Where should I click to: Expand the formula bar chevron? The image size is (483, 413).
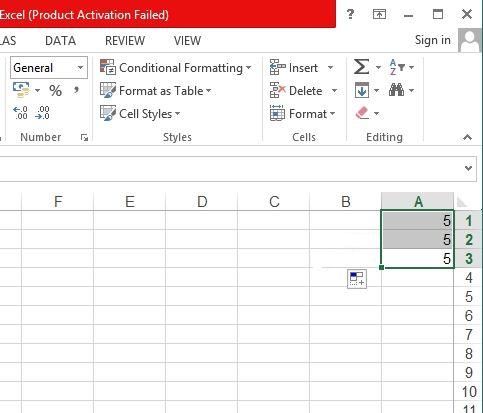coord(468,168)
